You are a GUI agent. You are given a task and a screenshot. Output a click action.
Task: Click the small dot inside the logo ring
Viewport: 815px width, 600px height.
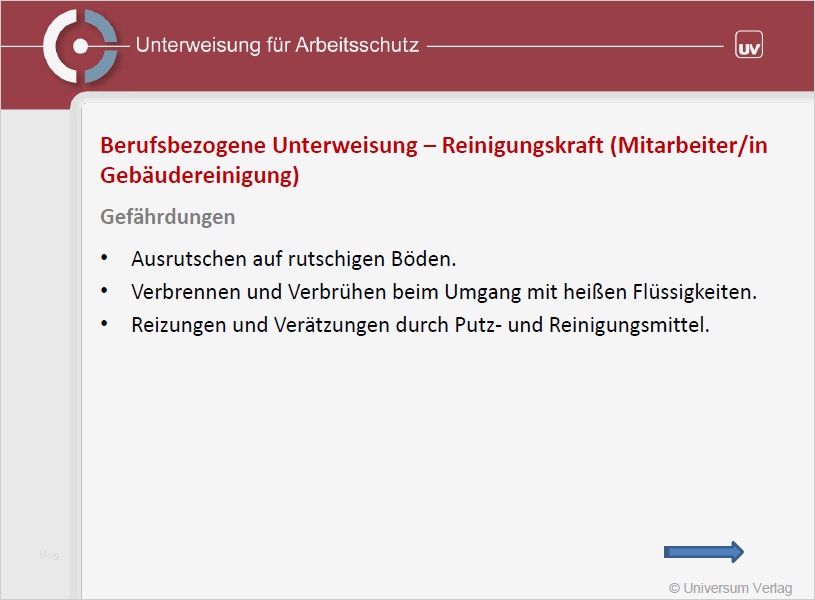[x=80, y=46]
